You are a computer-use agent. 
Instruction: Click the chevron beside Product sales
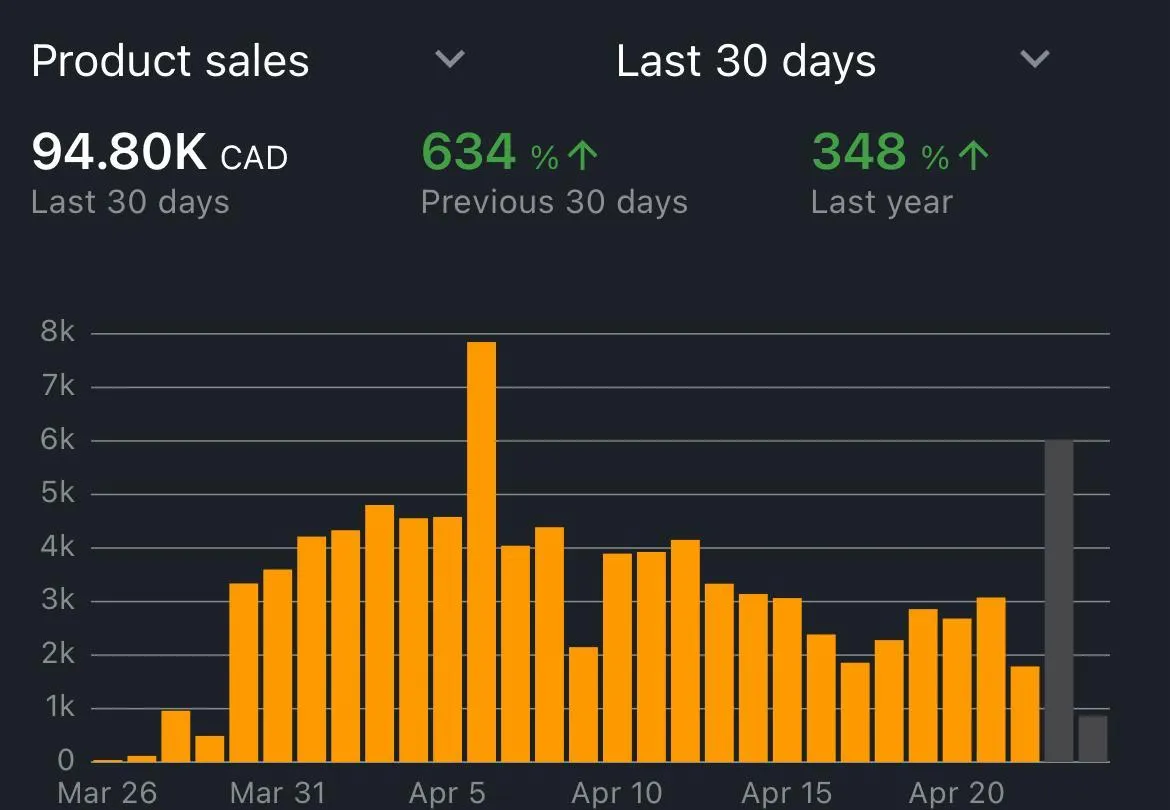pyautogui.click(x=450, y=58)
